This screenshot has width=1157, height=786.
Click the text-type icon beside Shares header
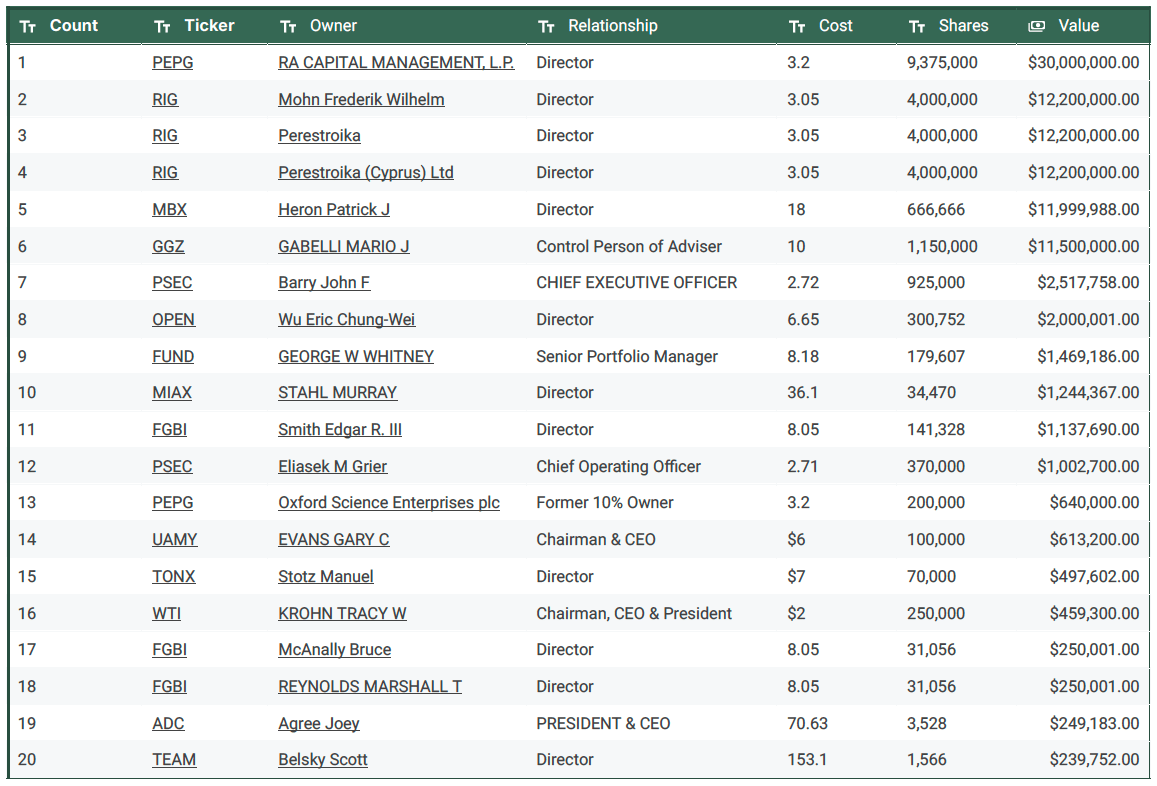click(x=917, y=27)
